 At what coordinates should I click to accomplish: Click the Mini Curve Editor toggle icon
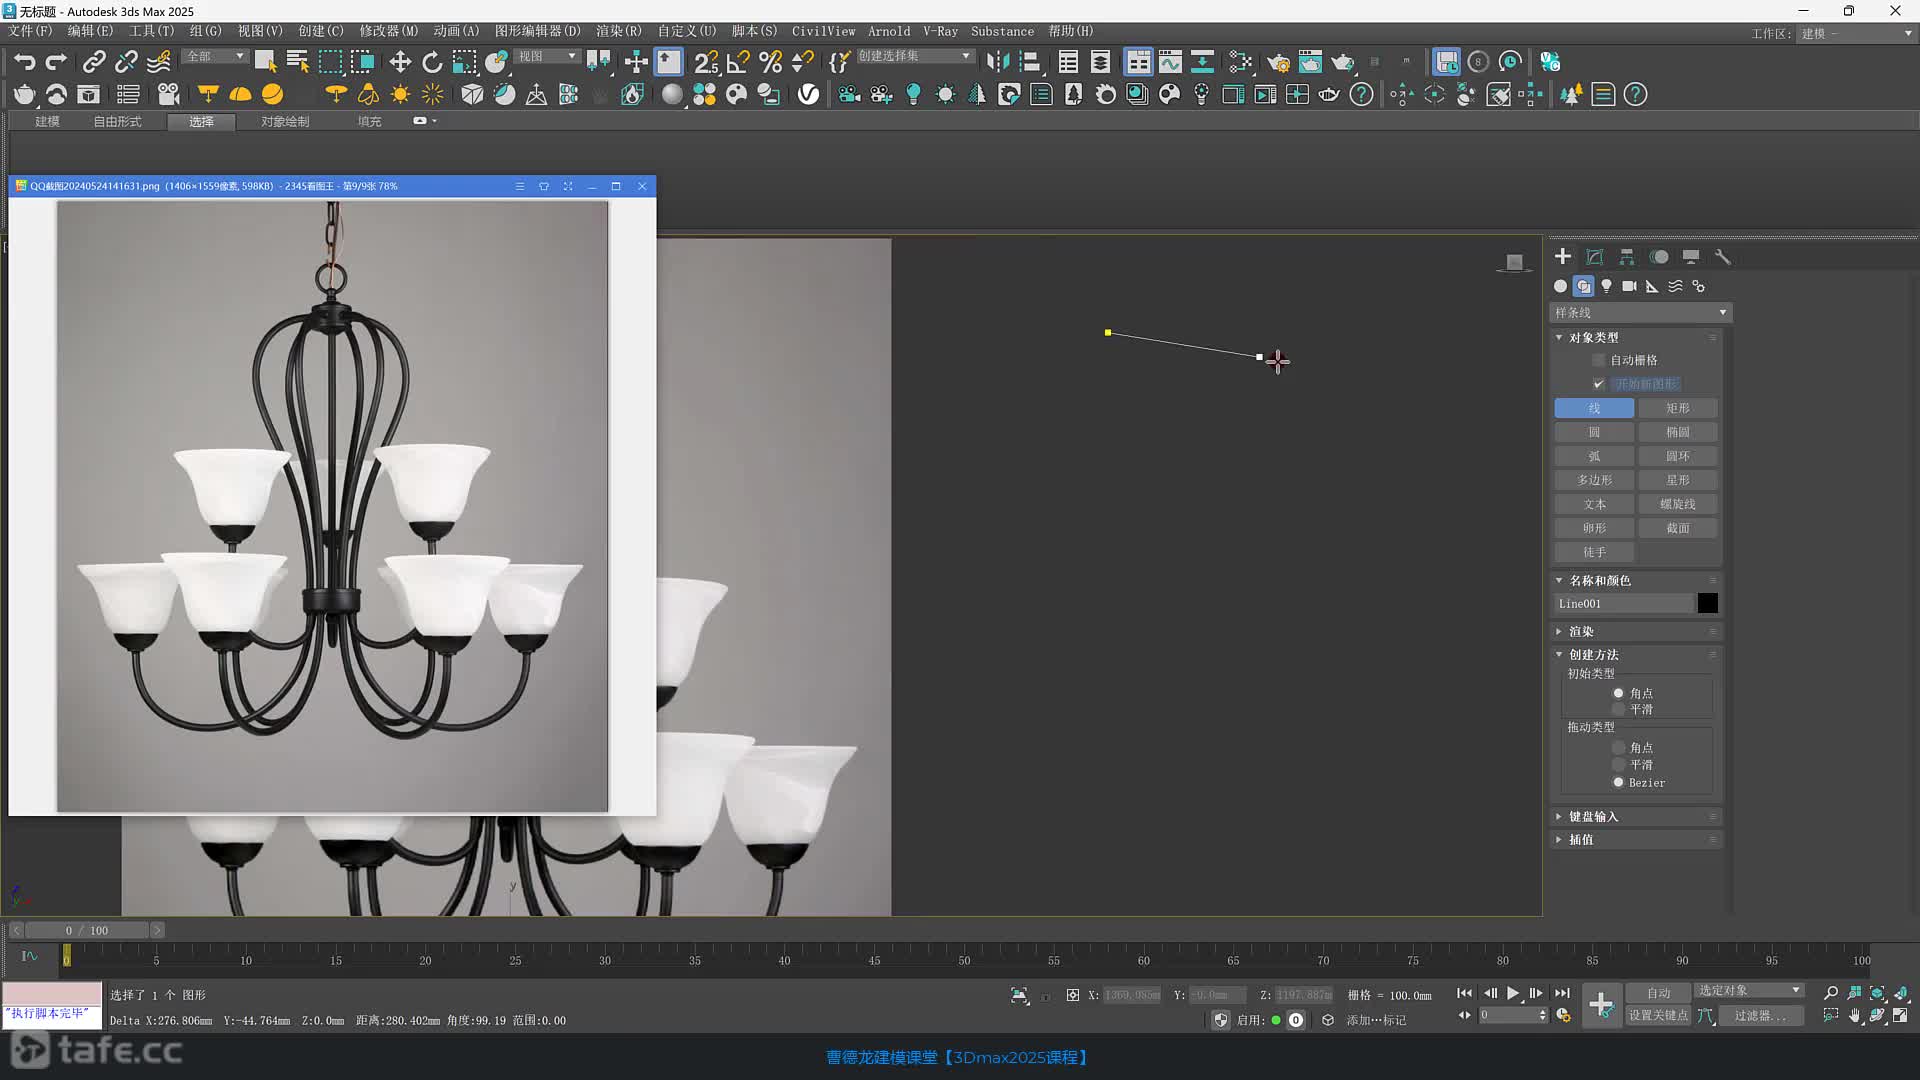[x=29, y=957]
